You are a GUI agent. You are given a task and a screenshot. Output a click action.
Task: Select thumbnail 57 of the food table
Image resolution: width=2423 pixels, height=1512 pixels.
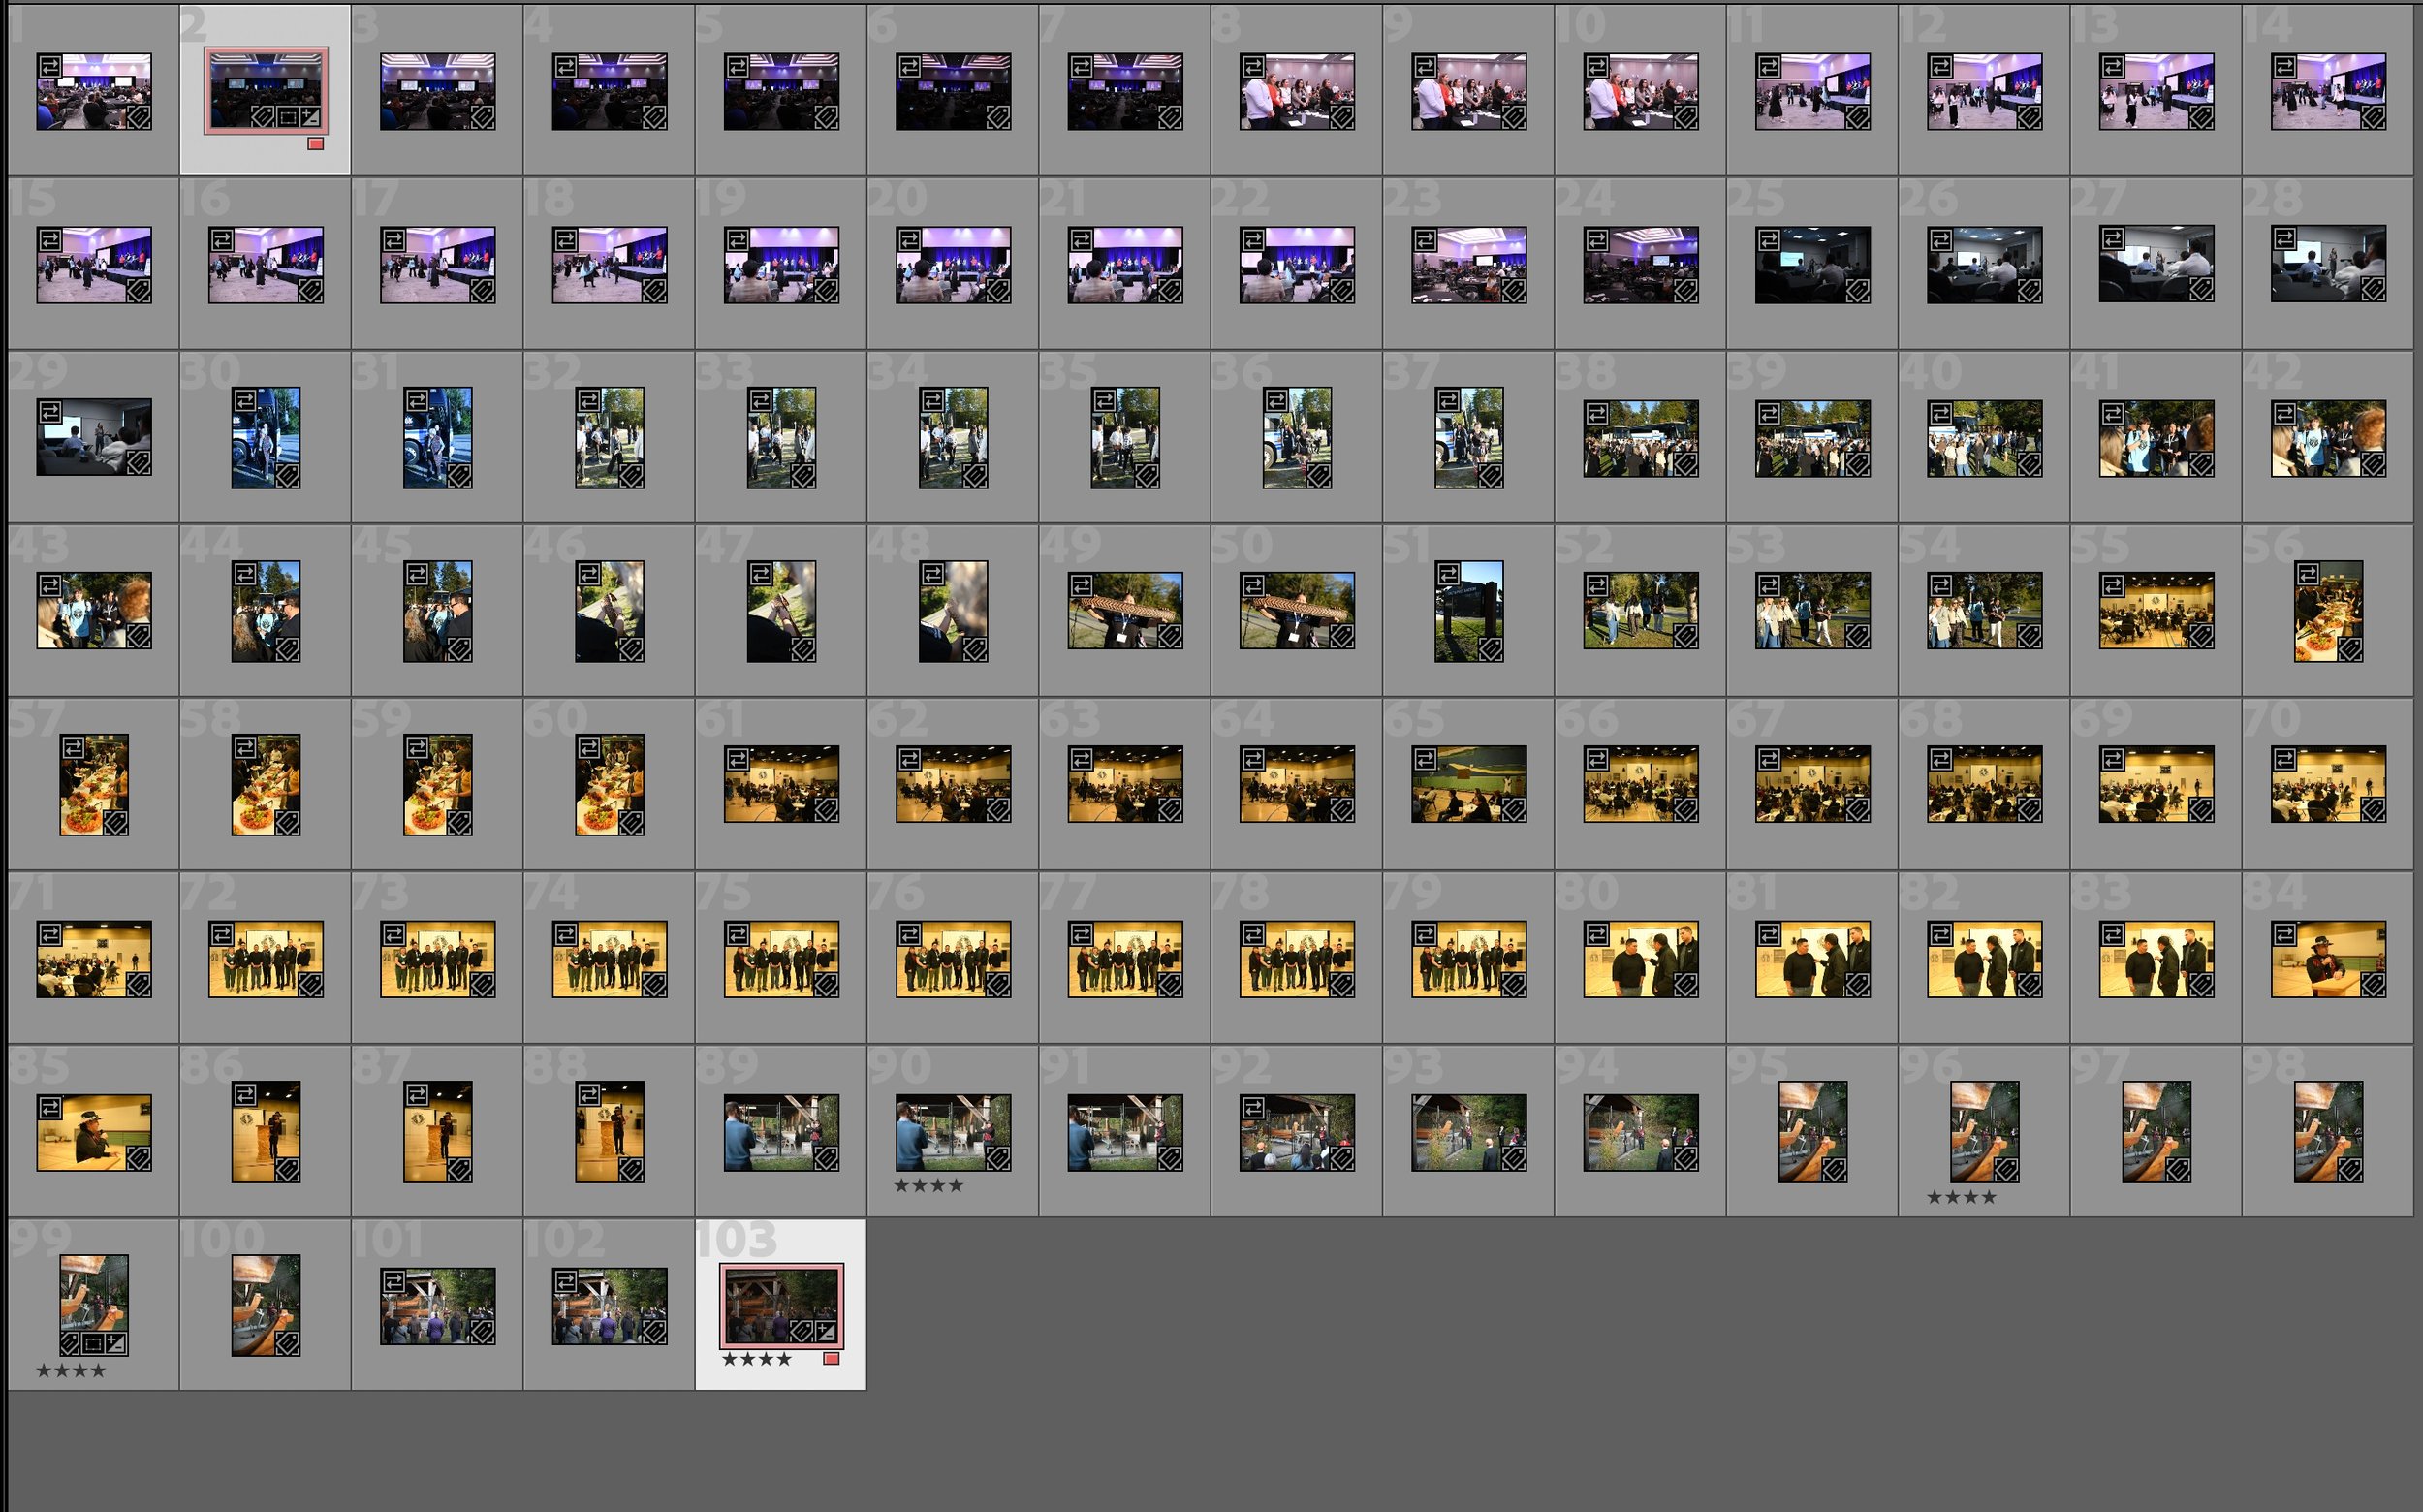click(94, 784)
